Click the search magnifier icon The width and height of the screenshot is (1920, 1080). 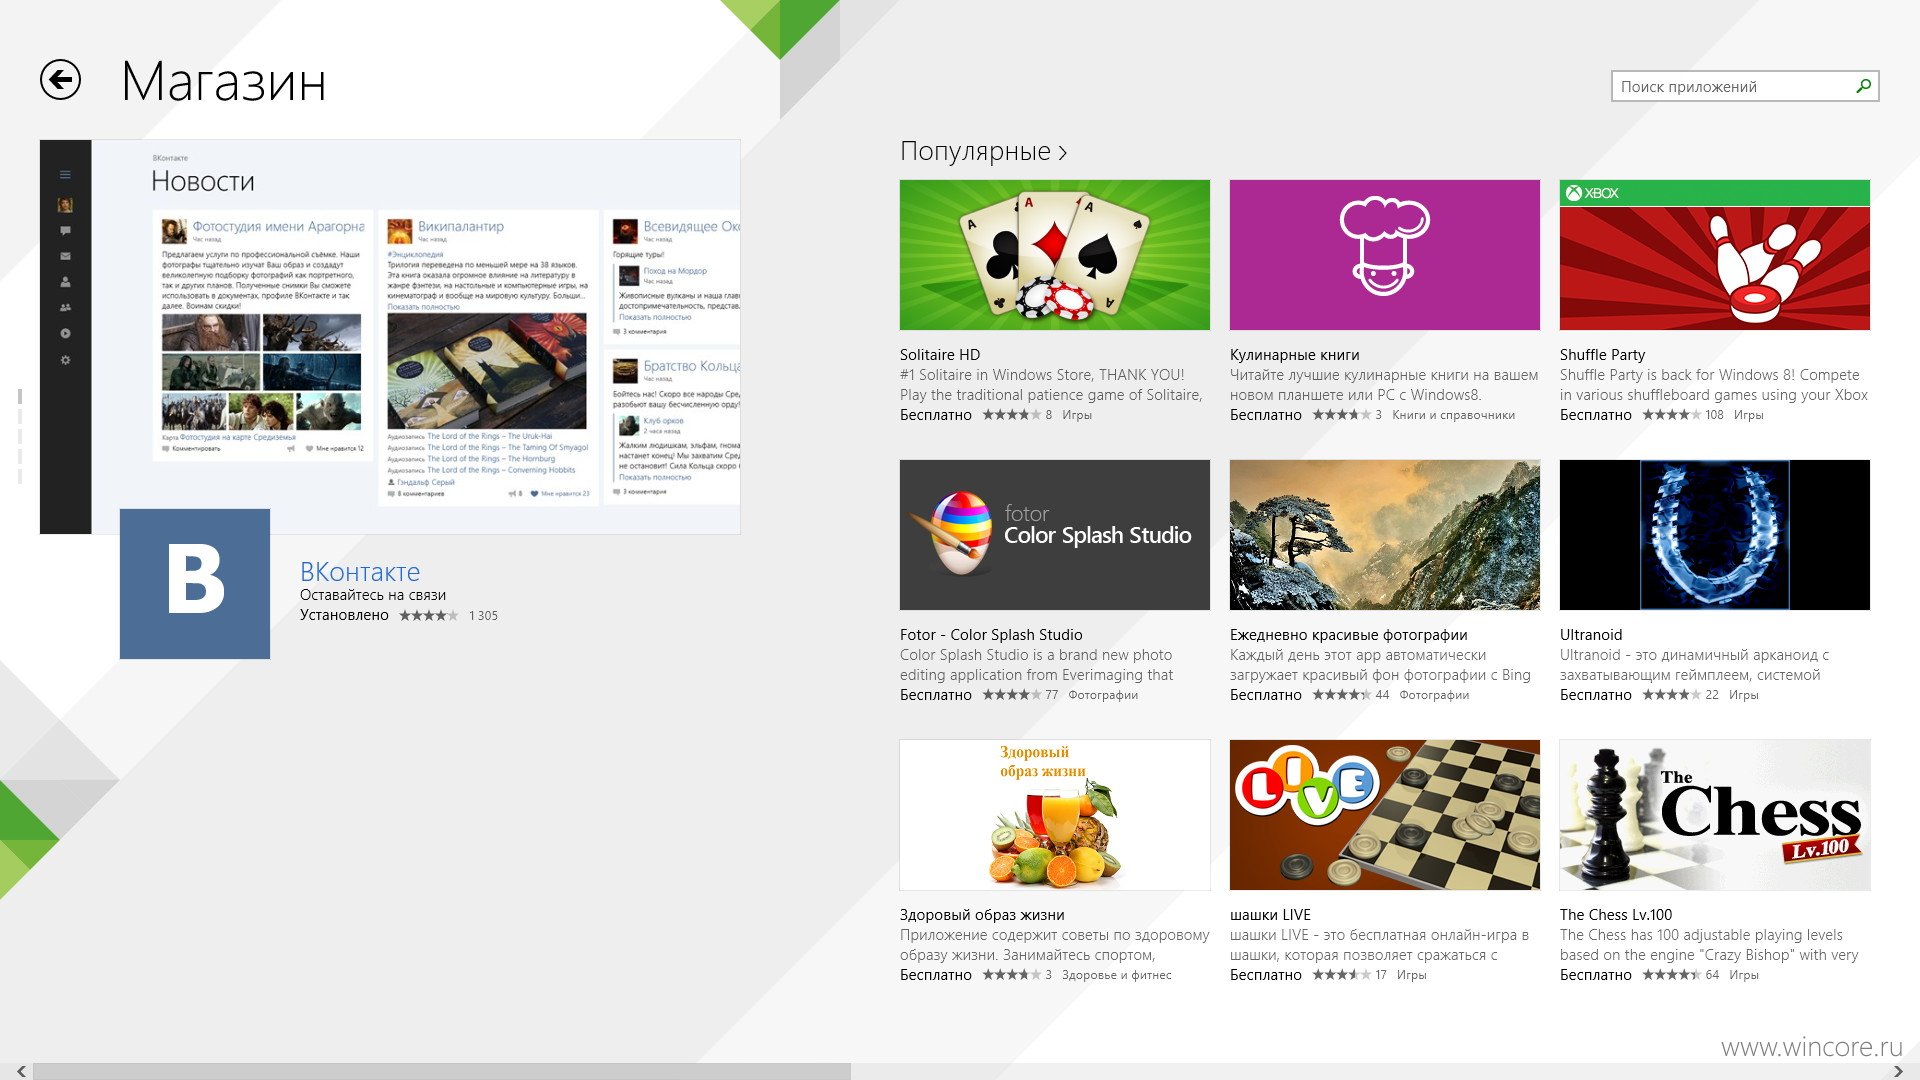1863,86
